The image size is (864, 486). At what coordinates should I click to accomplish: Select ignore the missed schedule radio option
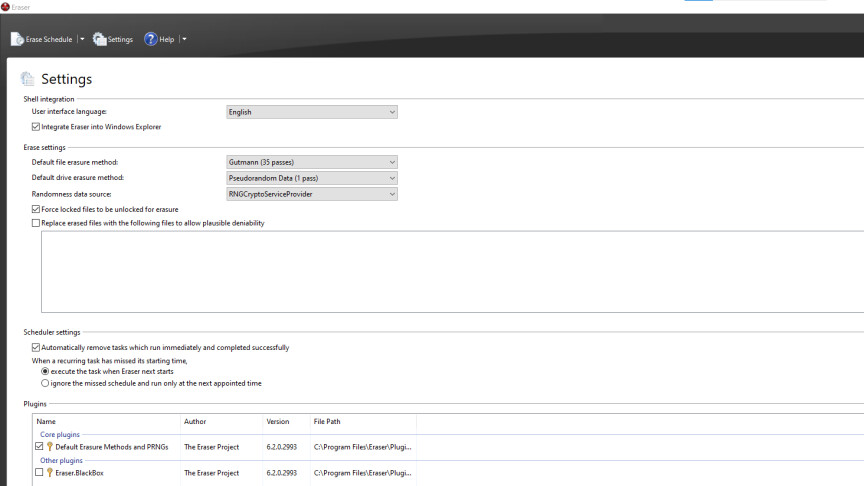[x=45, y=383]
